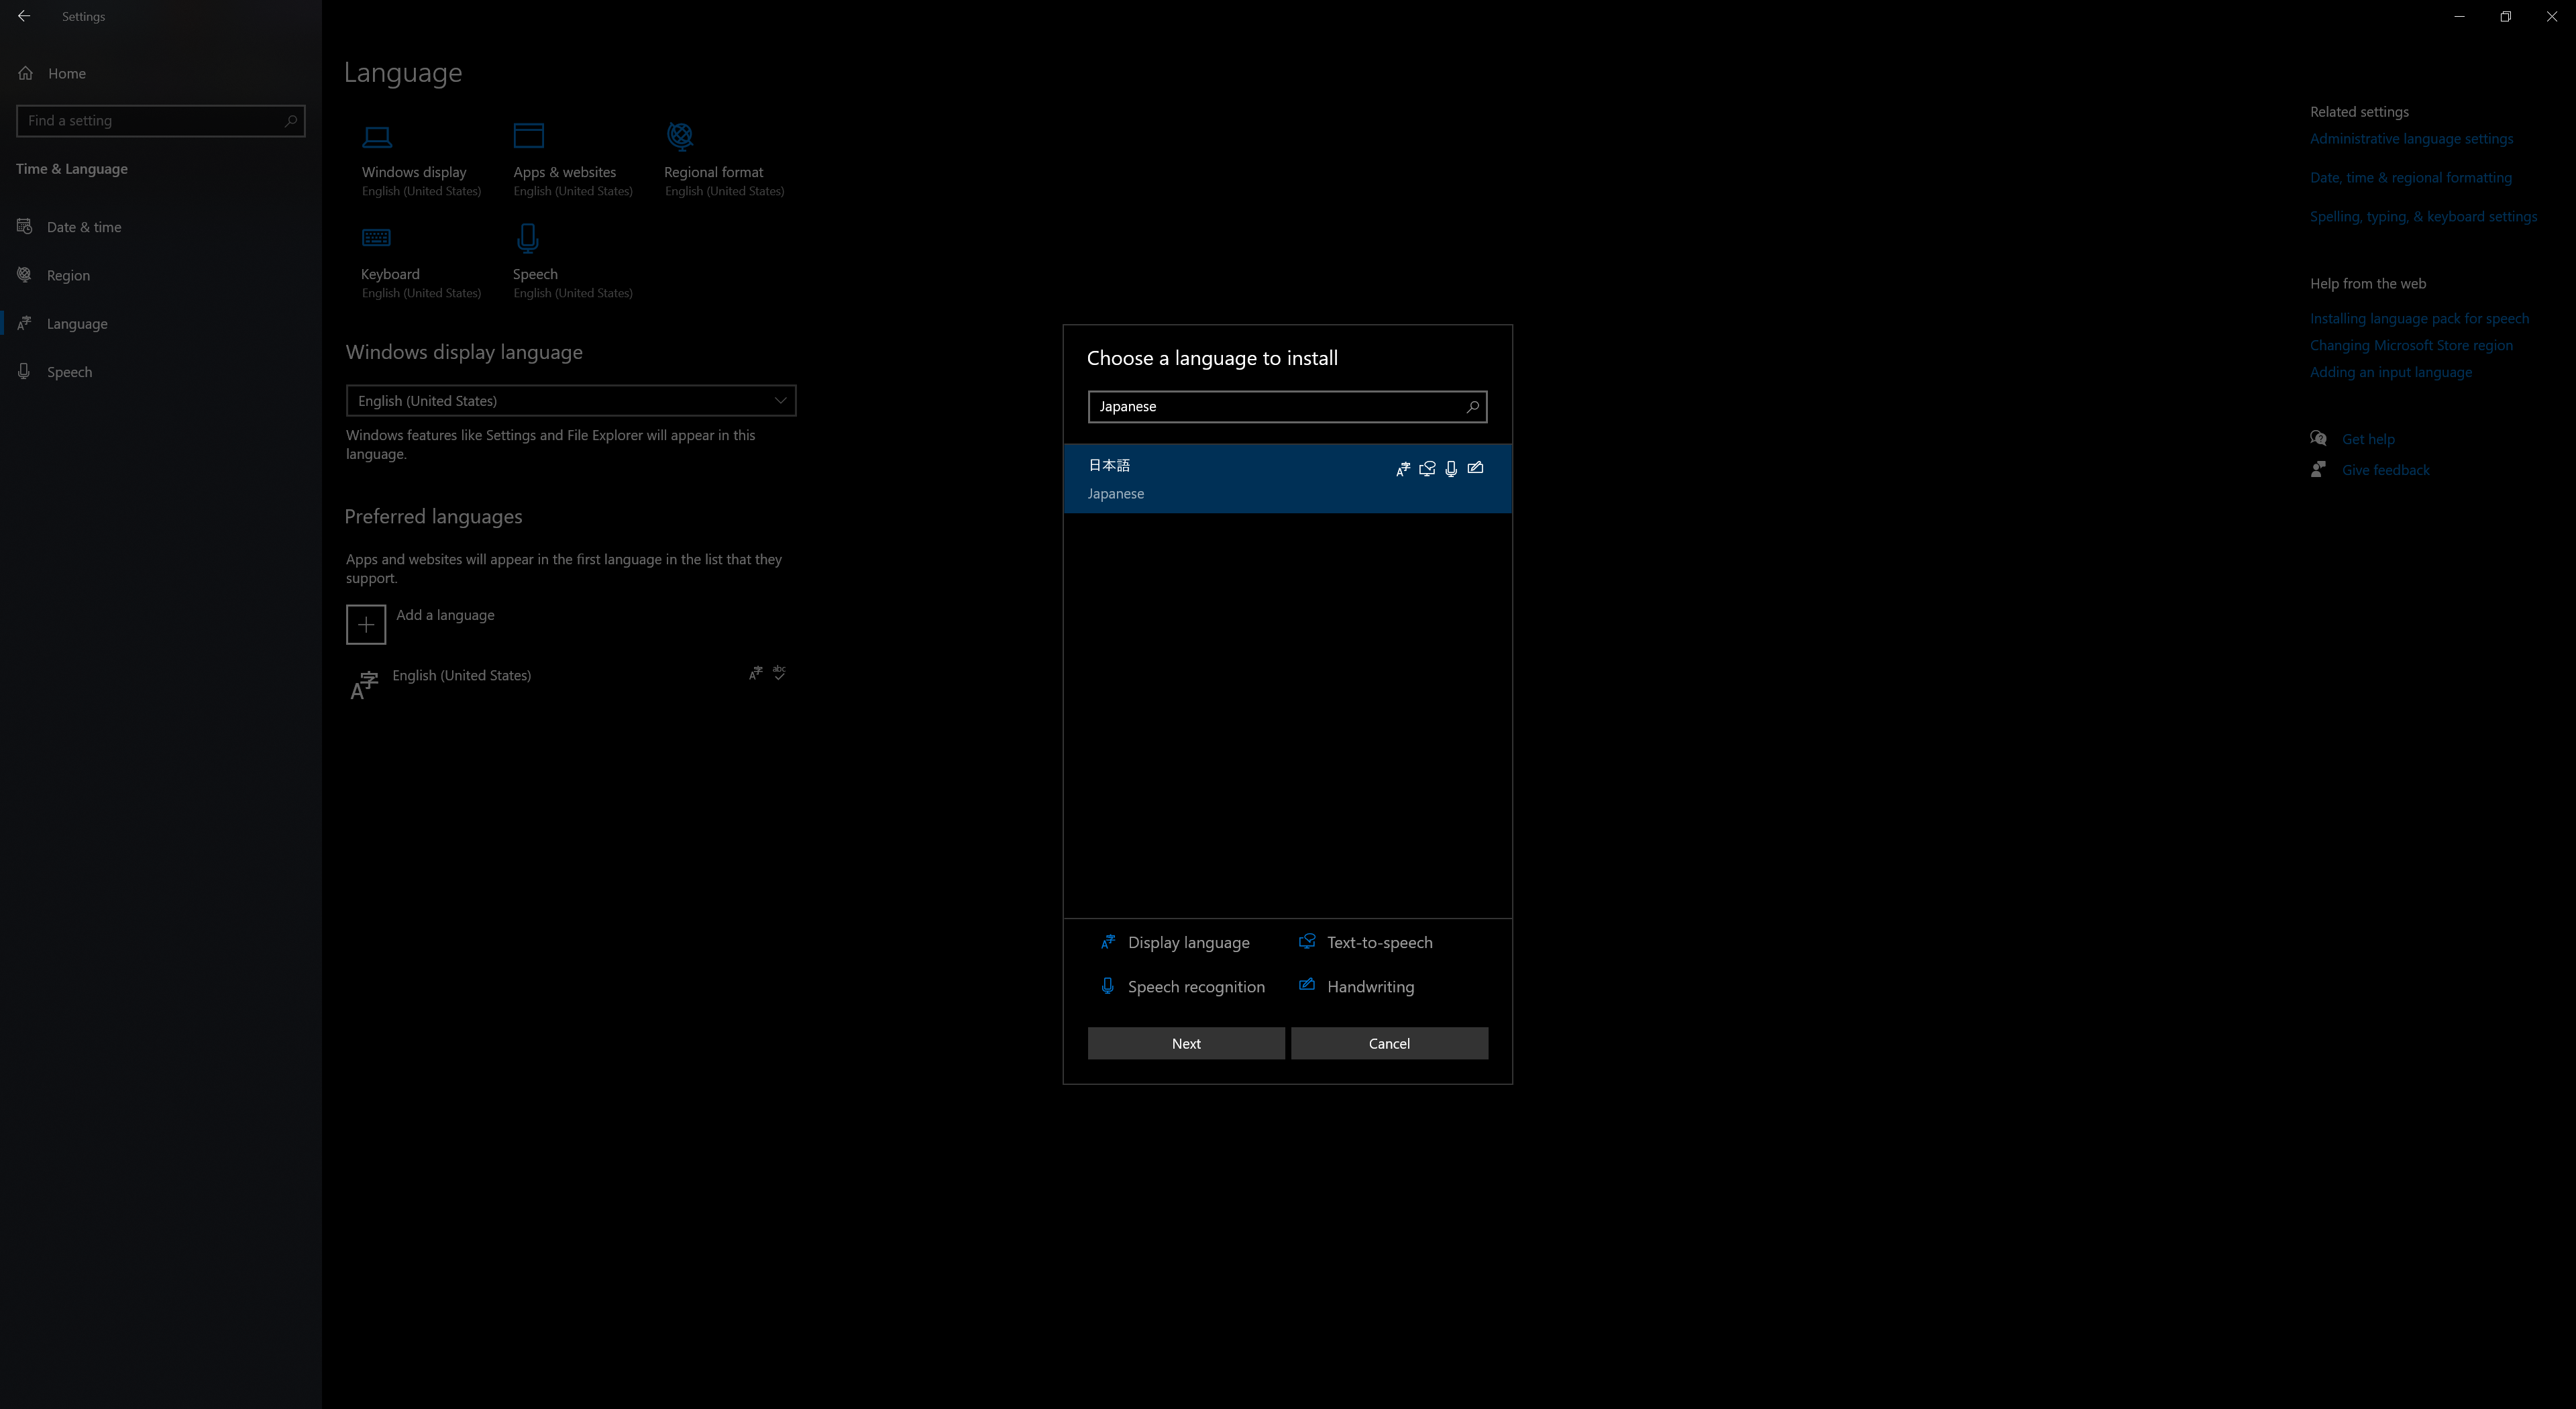Click the Keyboard icon tile
The image size is (2576, 1409).
click(x=377, y=238)
